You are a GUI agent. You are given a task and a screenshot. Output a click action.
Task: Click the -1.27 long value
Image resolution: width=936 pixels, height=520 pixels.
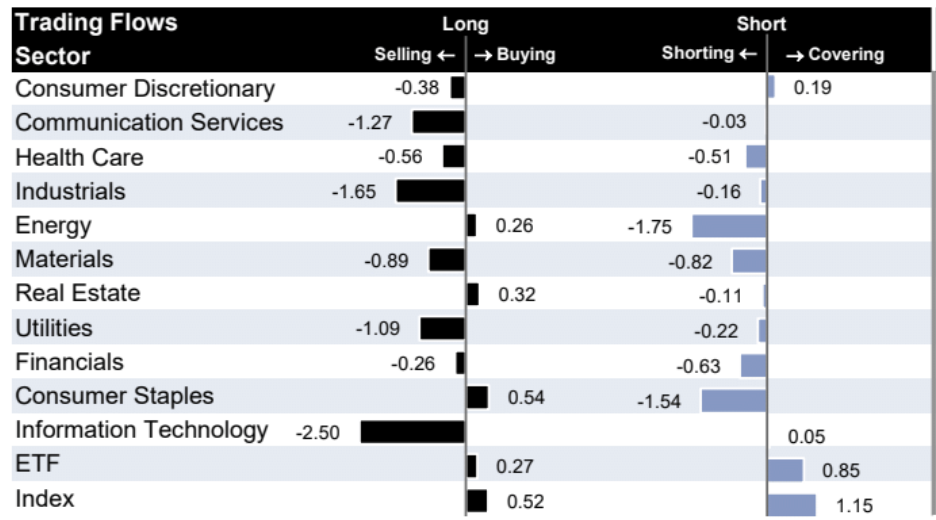369,123
